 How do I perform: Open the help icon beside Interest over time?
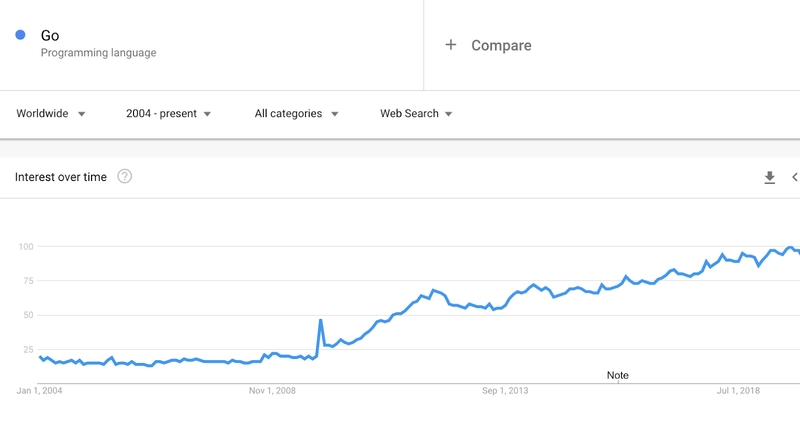click(x=124, y=177)
